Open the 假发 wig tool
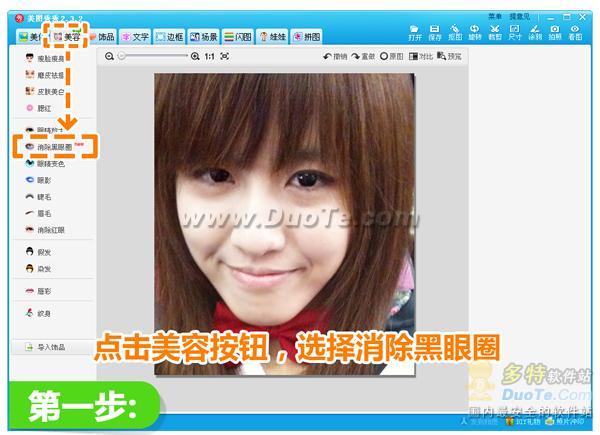The image size is (600, 435). click(x=38, y=252)
